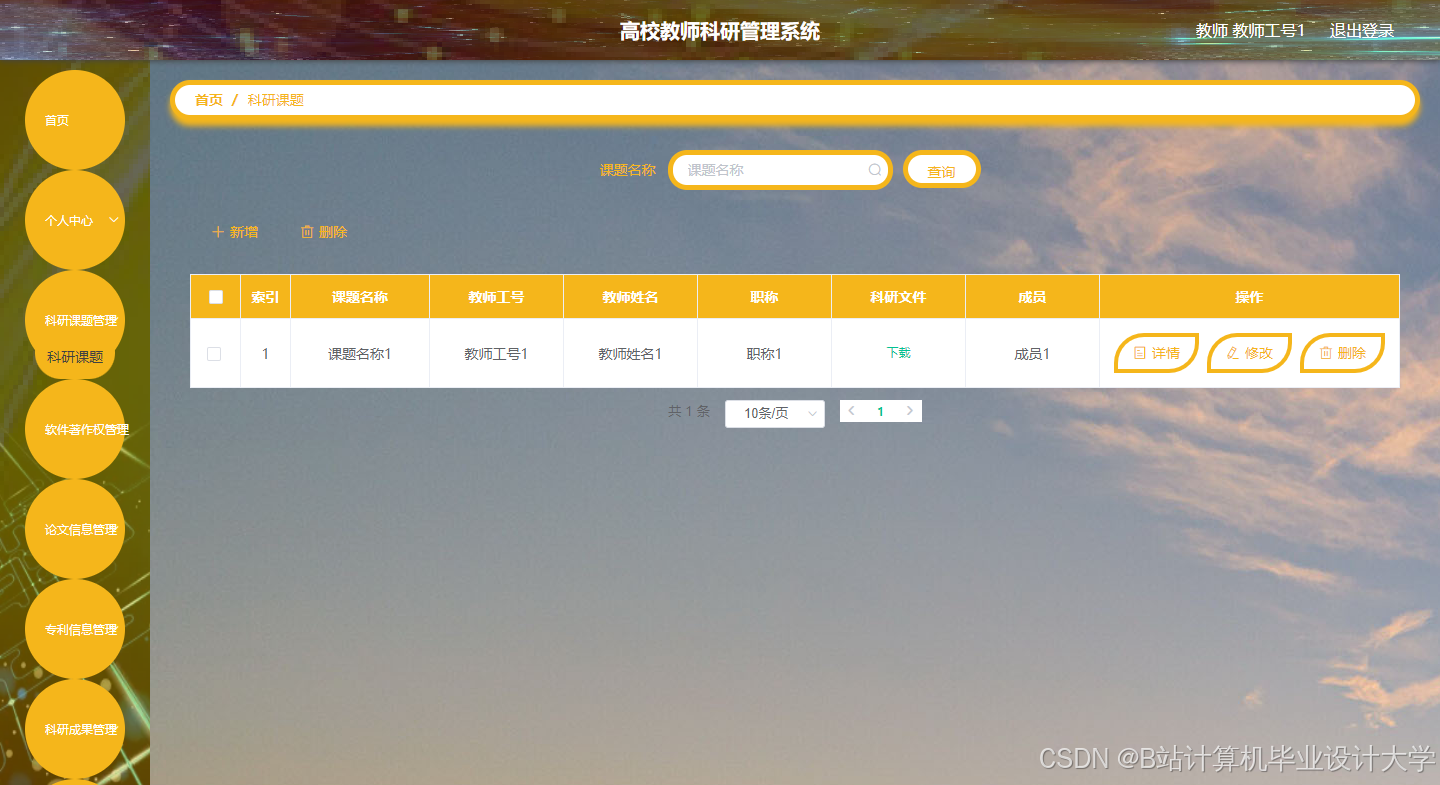Click the 成员 column header
The height and width of the screenshot is (785, 1440).
click(1032, 297)
